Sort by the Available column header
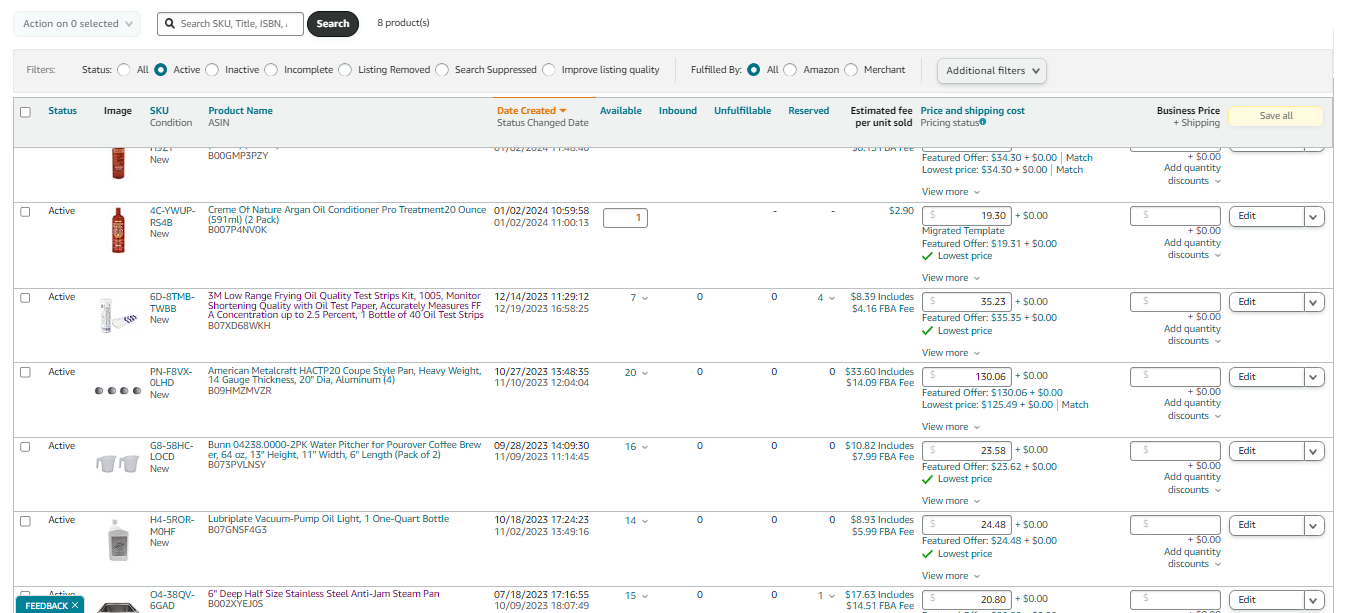 (x=621, y=111)
